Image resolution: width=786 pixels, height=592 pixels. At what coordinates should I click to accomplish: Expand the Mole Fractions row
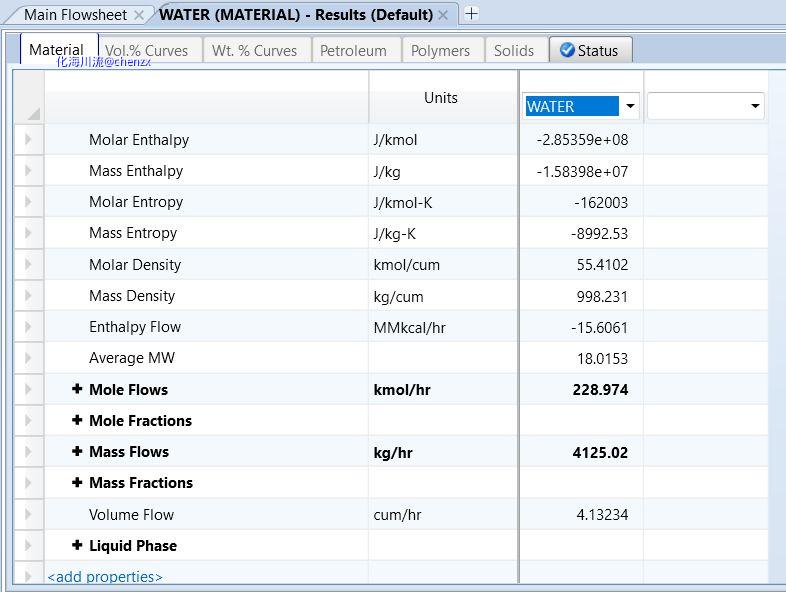(x=77, y=420)
